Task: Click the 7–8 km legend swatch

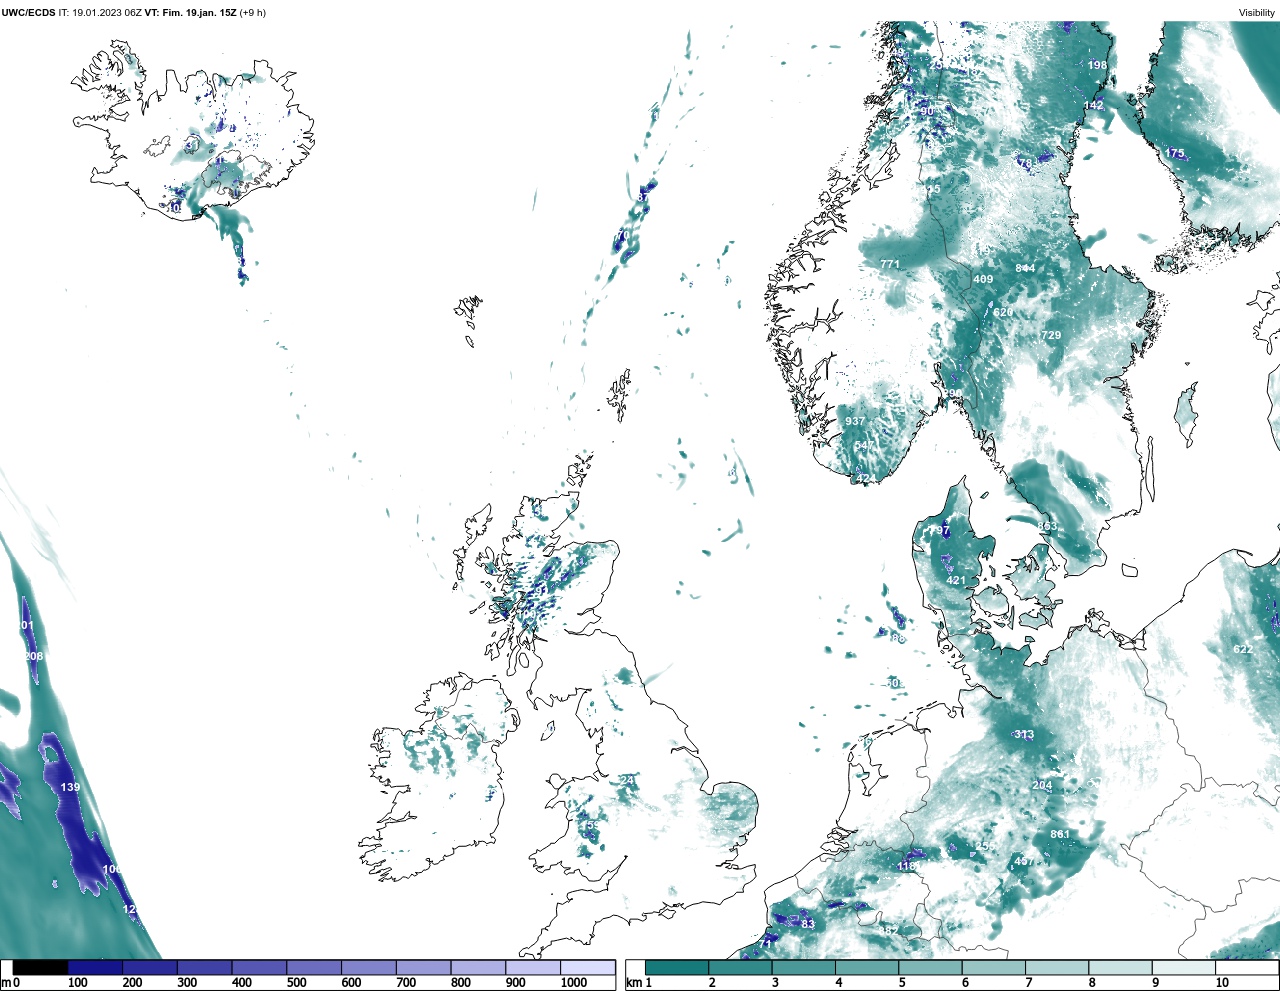Action: tap(1055, 968)
